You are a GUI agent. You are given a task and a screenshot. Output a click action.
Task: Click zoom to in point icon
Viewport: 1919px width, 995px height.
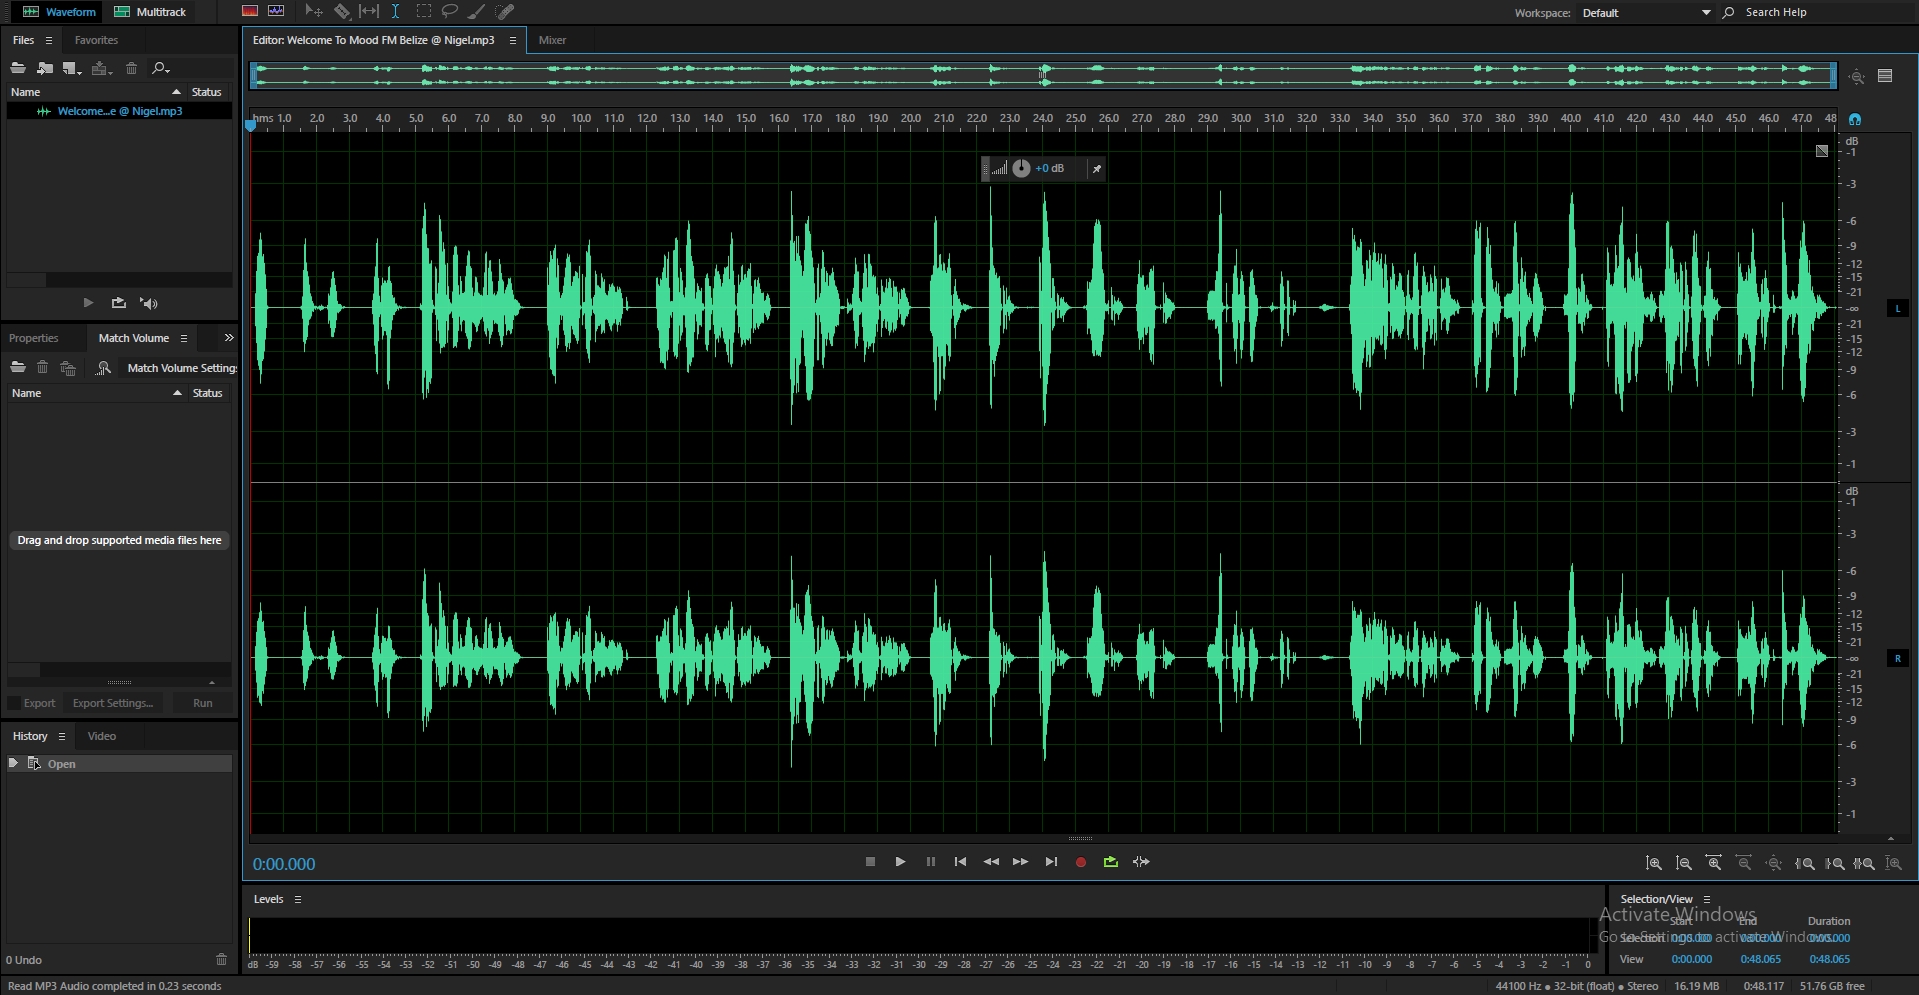pyautogui.click(x=1805, y=863)
